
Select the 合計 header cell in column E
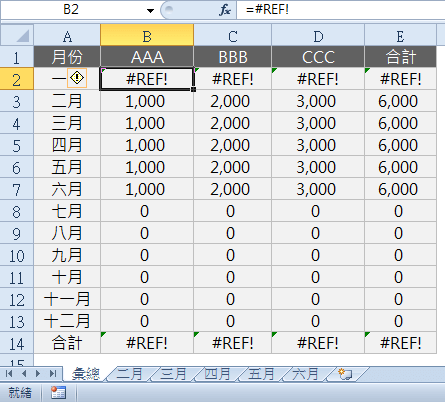pyautogui.click(x=401, y=57)
